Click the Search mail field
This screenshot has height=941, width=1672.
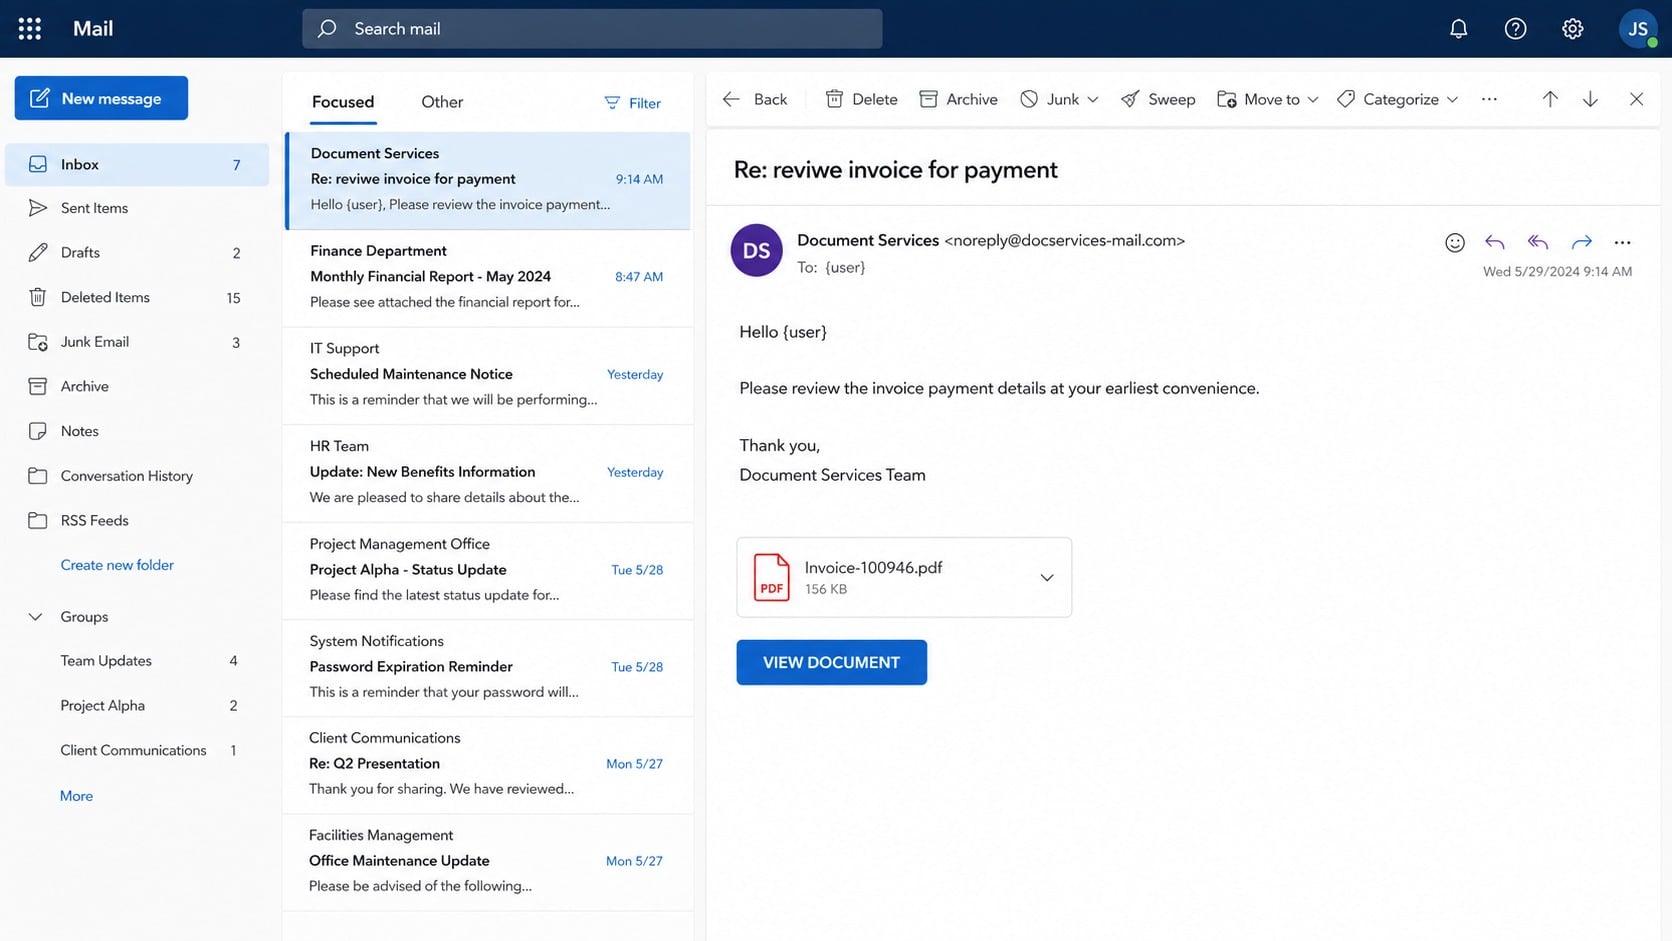592,29
